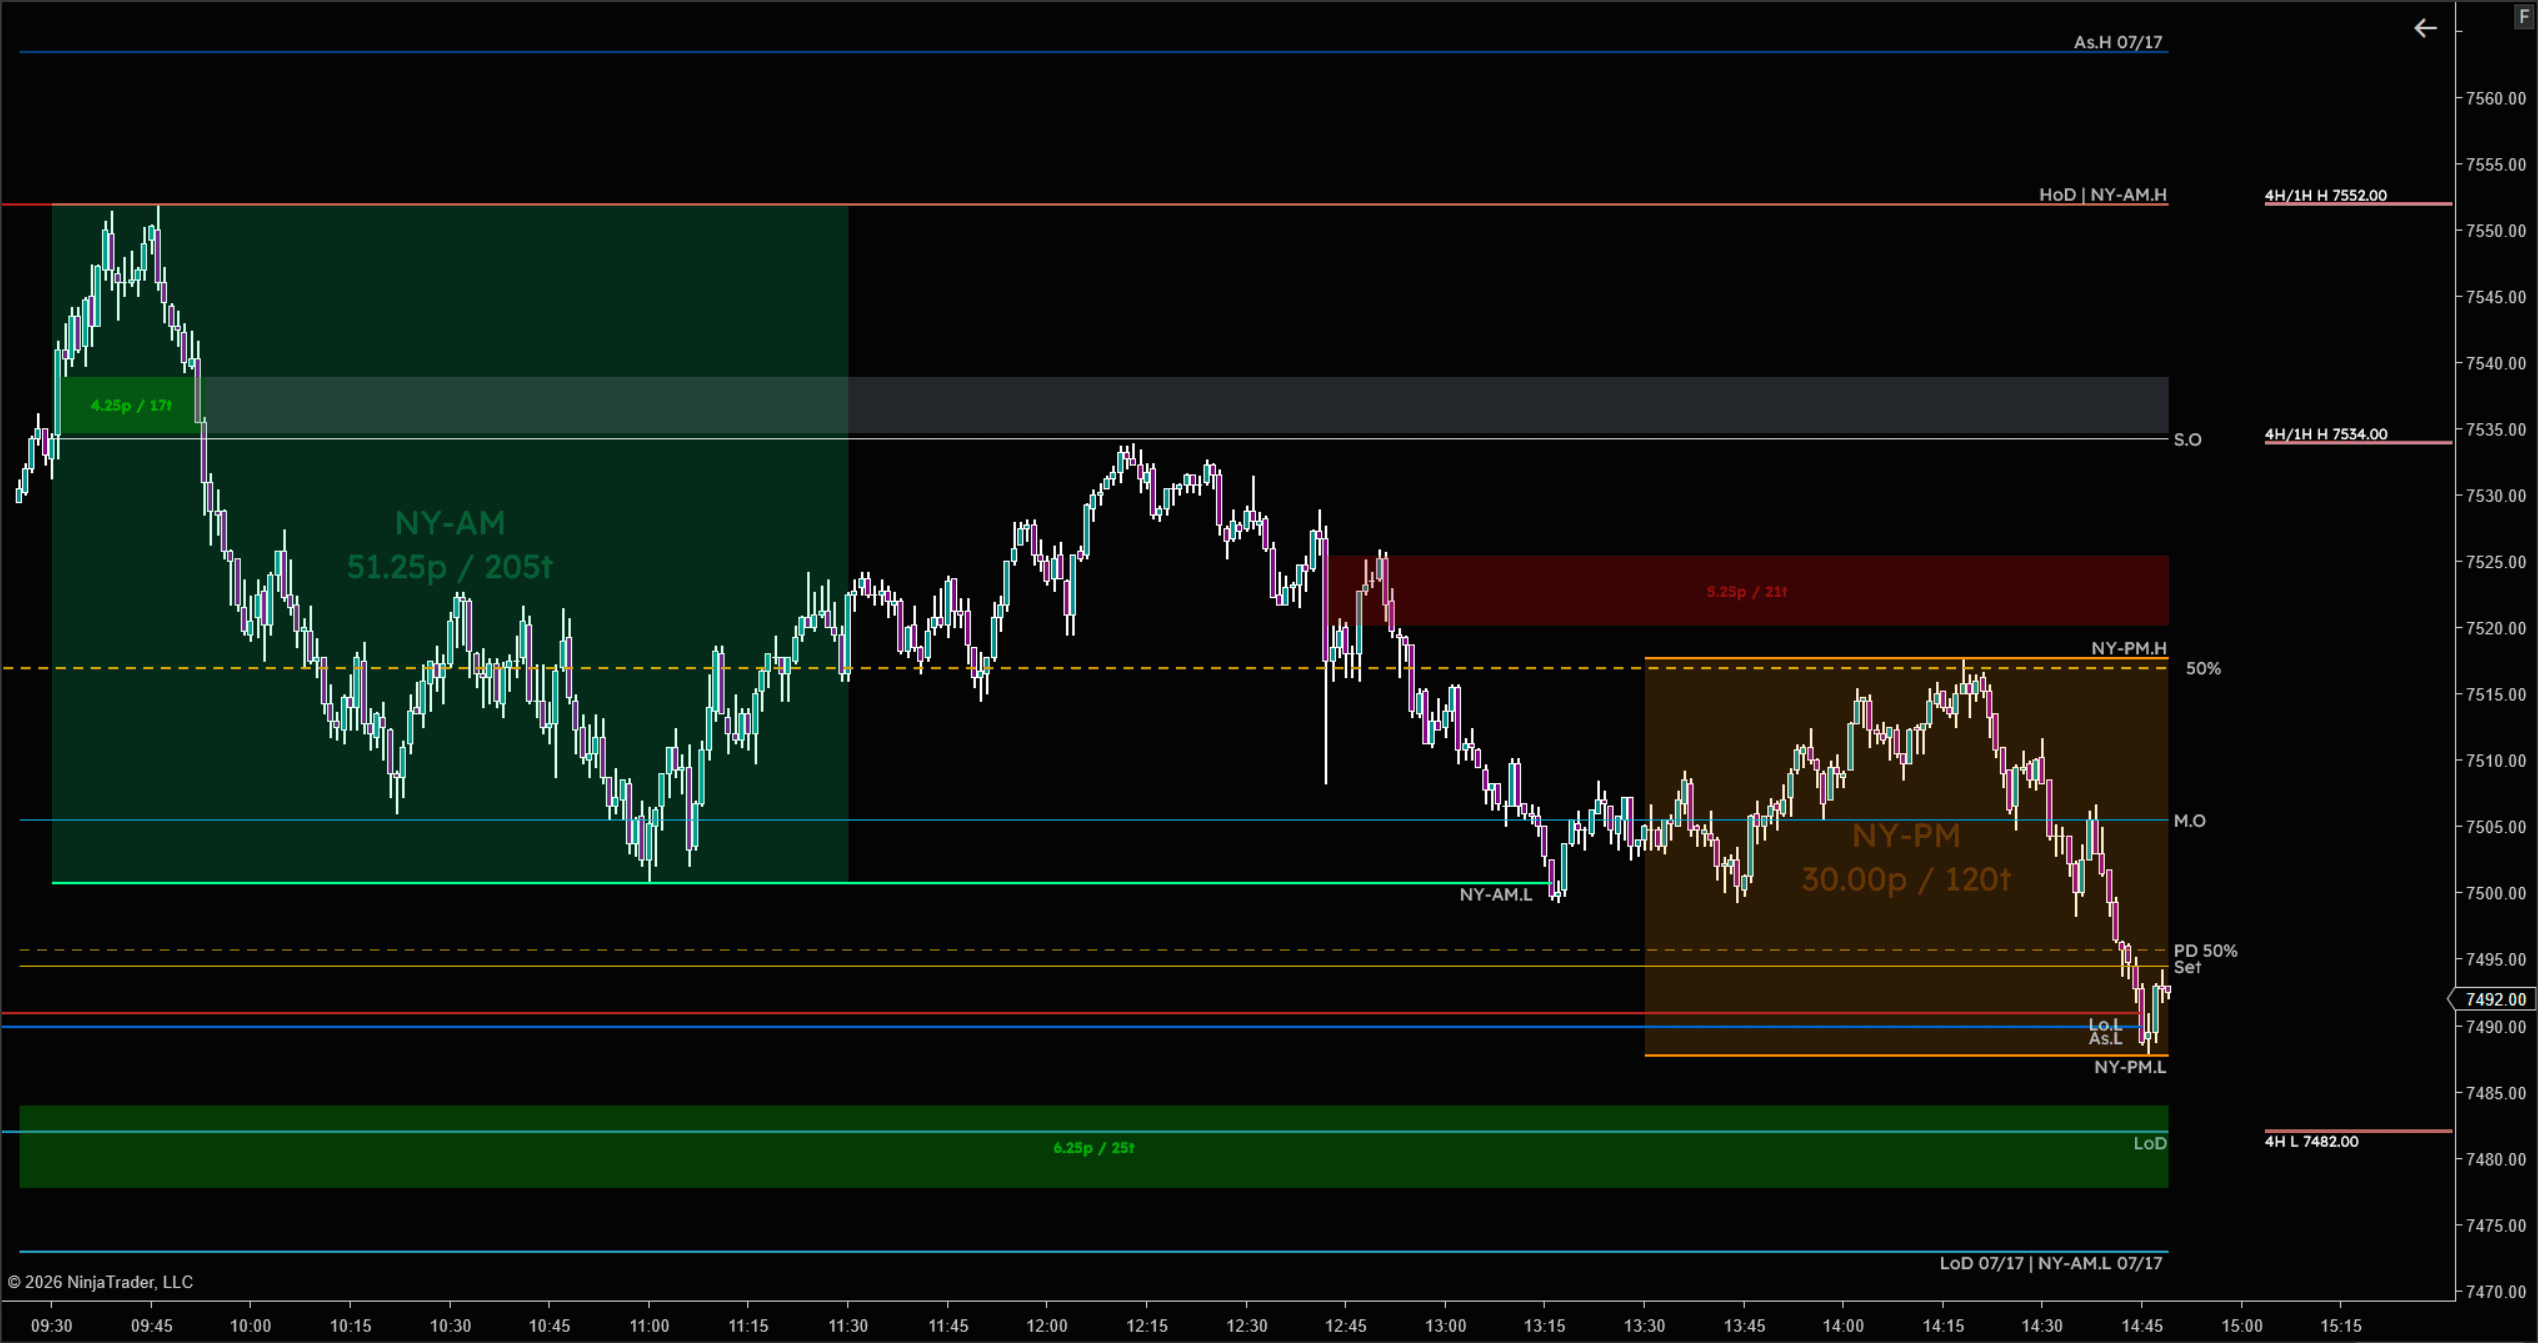Click the 7525.00 price axis label
Screen dimensions: 2538x1343
point(2496,562)
